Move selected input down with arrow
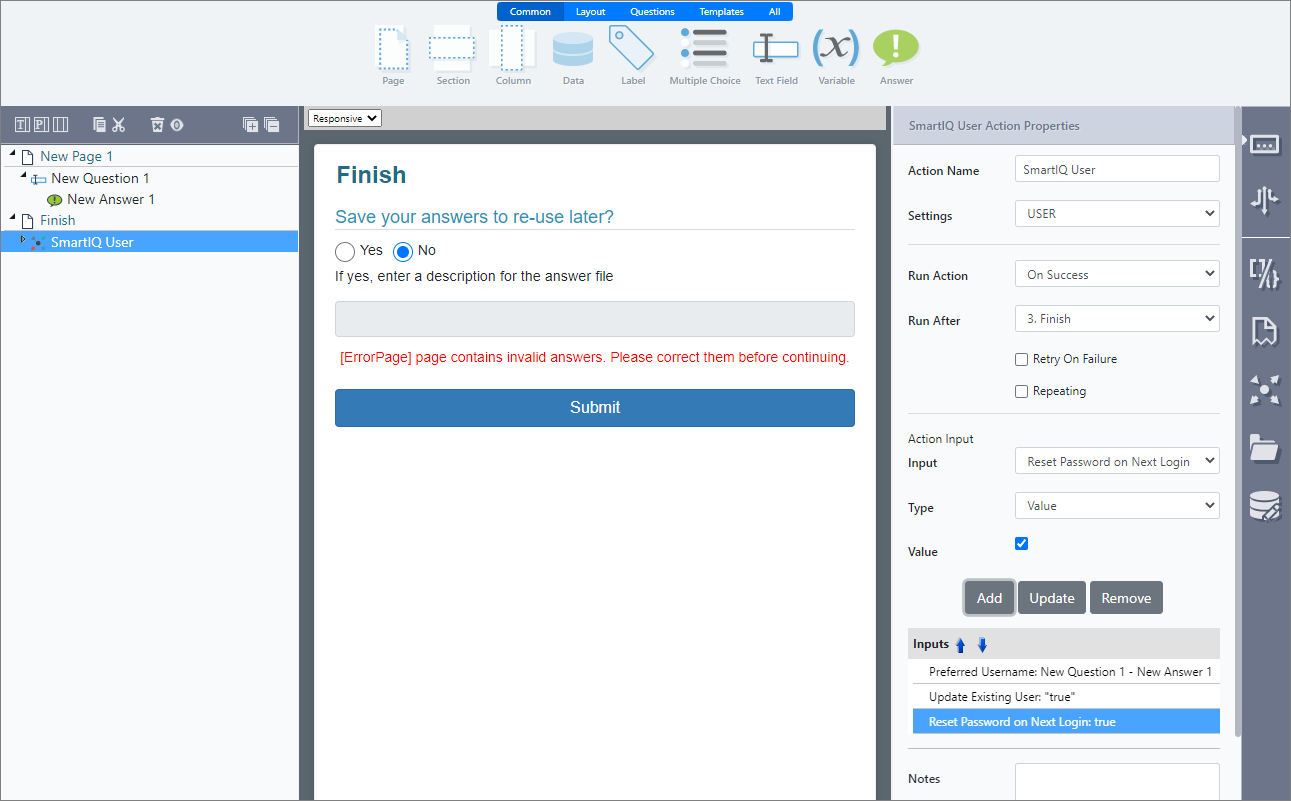The width and height of the screenshot is (1291, 801). 982,645
